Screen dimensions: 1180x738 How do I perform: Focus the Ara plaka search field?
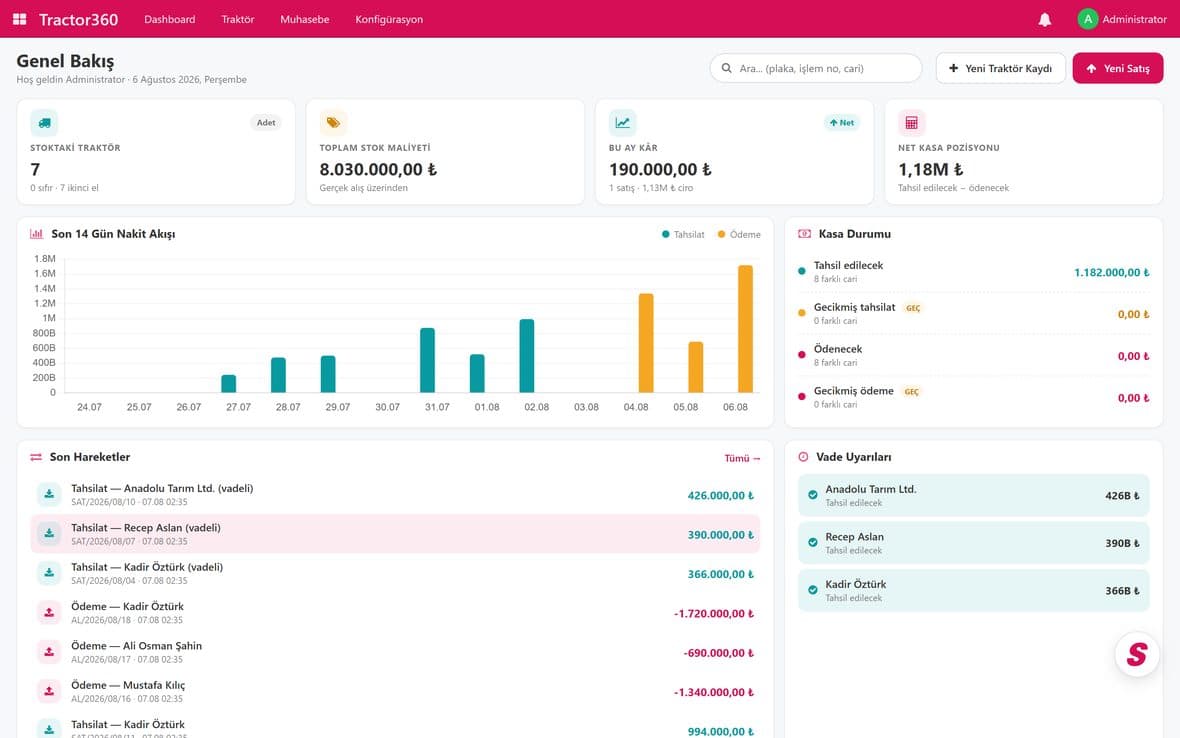(x=816, y=68)
